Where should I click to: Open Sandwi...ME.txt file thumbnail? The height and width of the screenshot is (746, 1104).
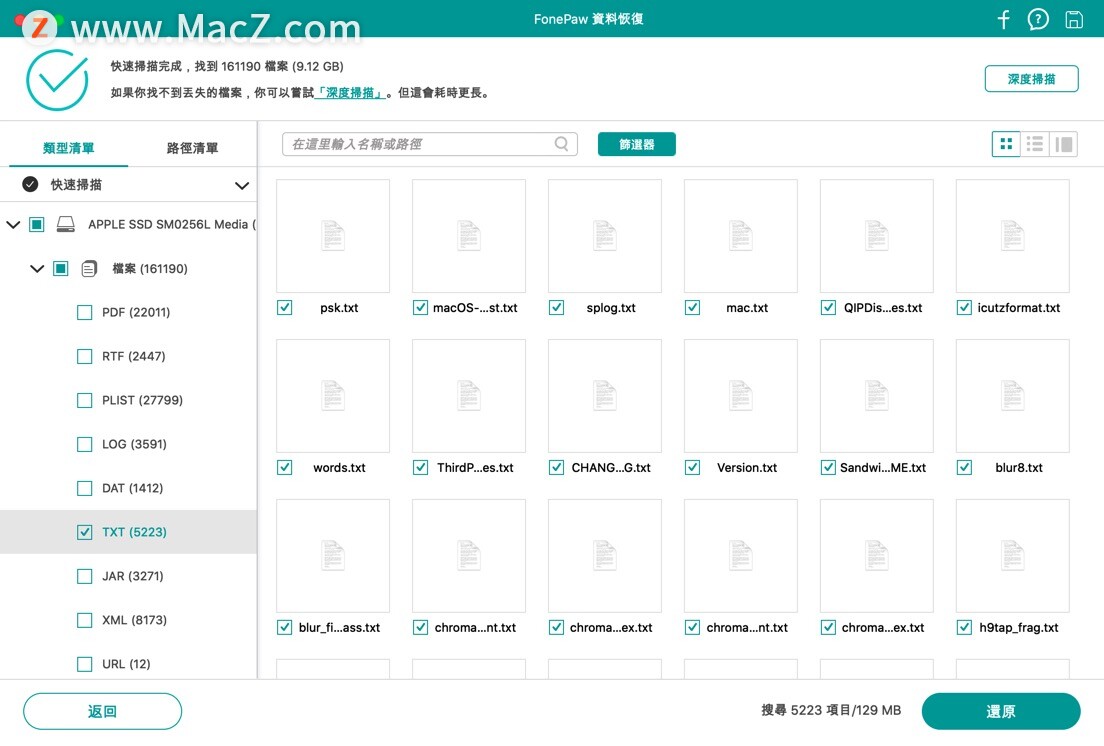tap(877, 396)
